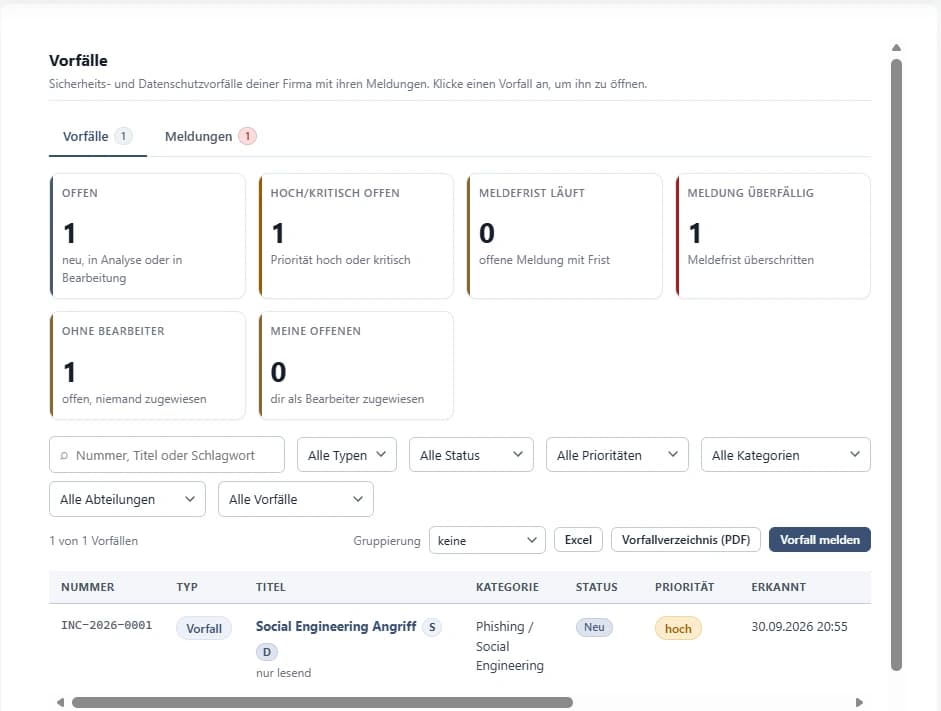Sort by the KATEGORIE column header

point(507,587)
